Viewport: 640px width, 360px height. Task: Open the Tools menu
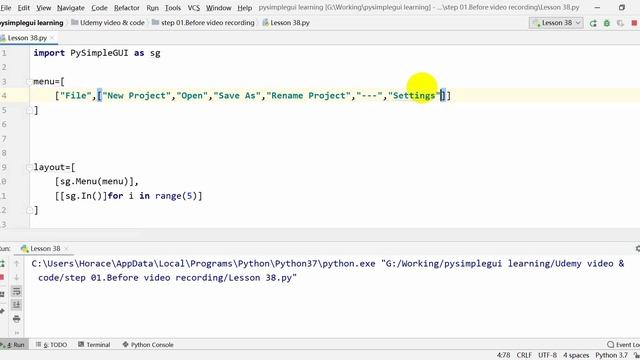(173, 8)
